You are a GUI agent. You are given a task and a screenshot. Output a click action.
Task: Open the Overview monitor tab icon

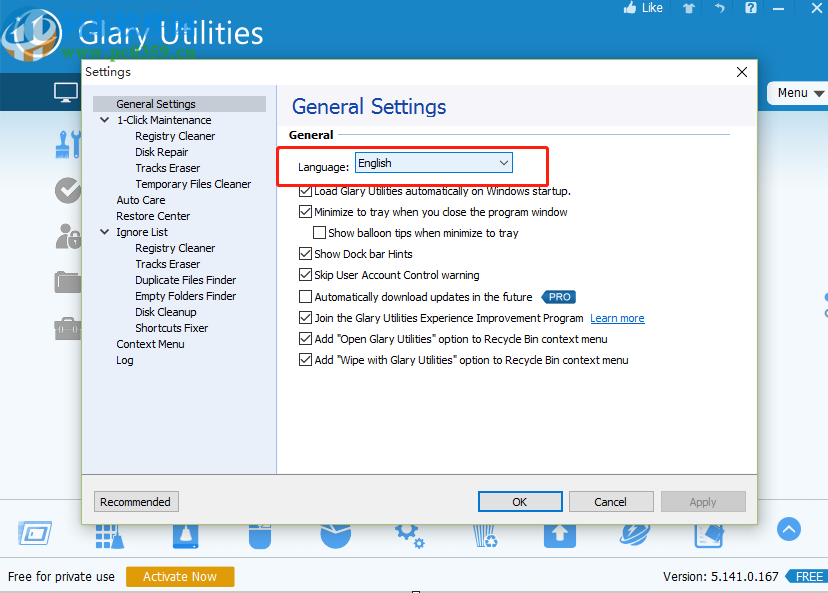66,92
